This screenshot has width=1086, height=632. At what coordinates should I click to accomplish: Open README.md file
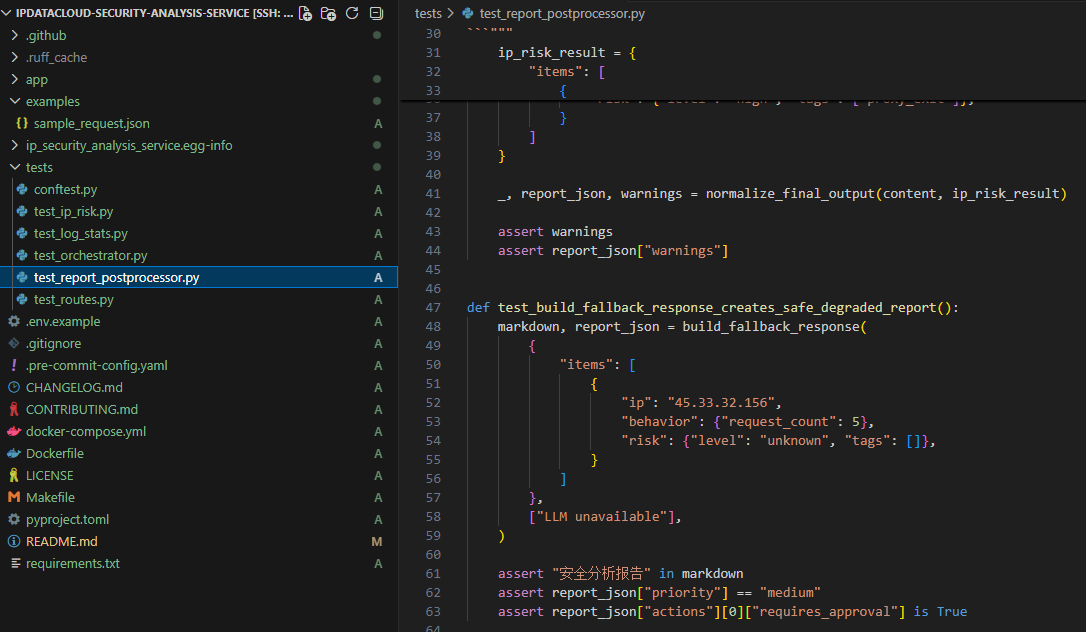pos(62,542)
